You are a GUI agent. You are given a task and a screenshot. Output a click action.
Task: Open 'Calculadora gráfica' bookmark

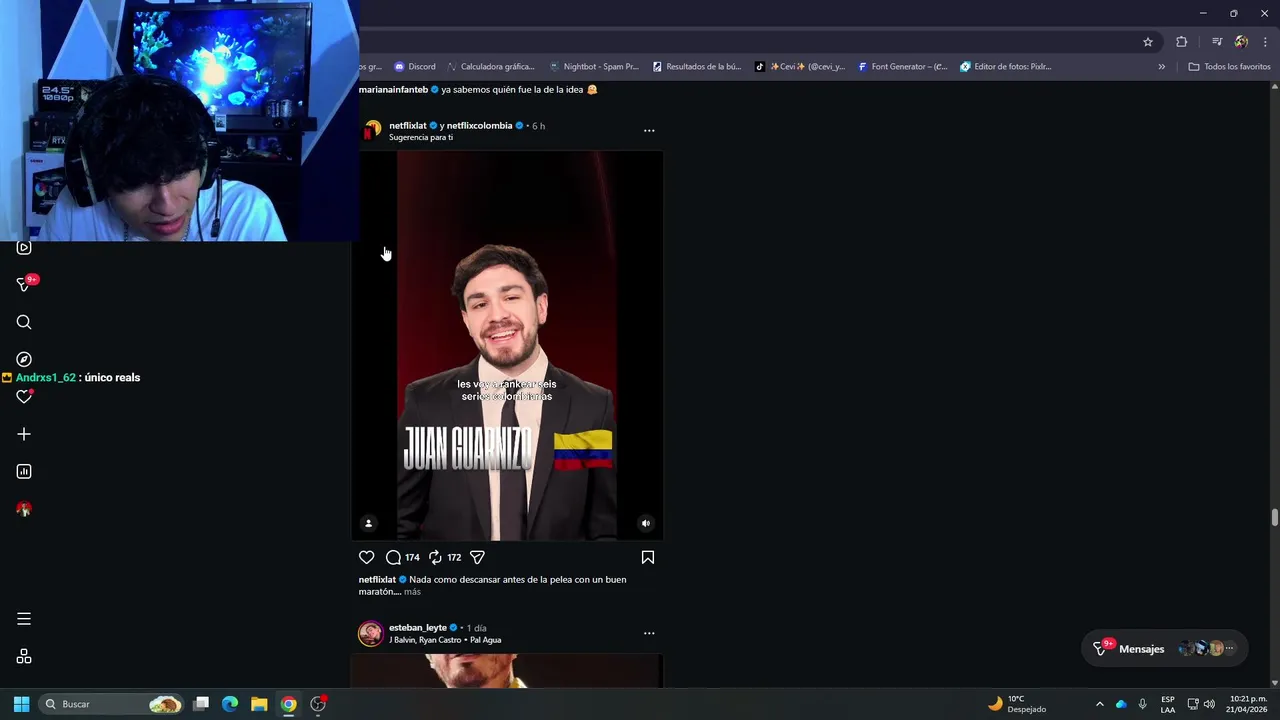491,67
